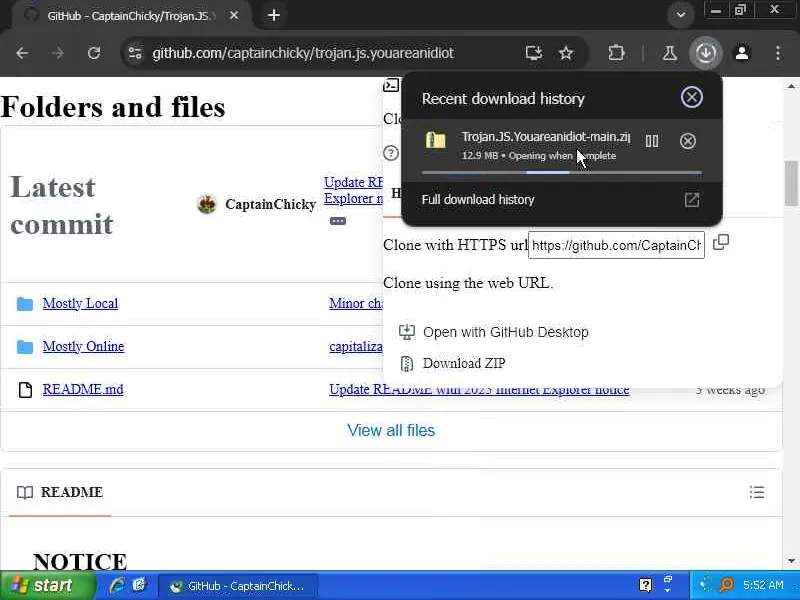Click the address bar URL
The width and height of the screenshot is (800, 600).
pyautogui.click(x=303, y=53)
